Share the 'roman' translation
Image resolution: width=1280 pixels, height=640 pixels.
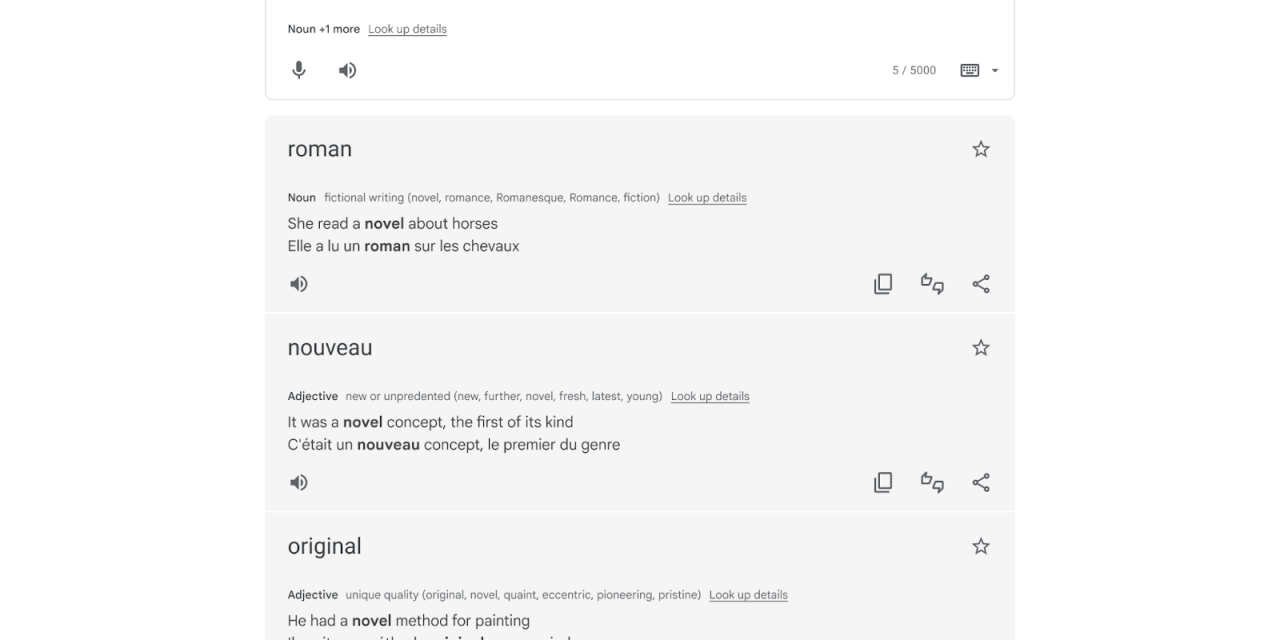981,284
